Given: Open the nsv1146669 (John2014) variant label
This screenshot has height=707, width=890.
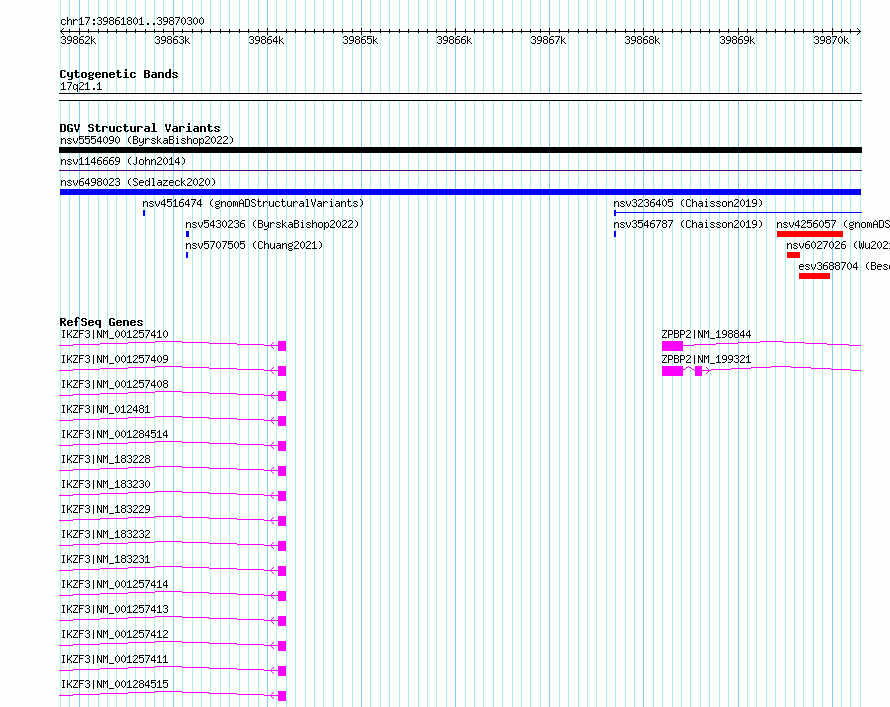Looking at the screenshot, I should (123, 161).
